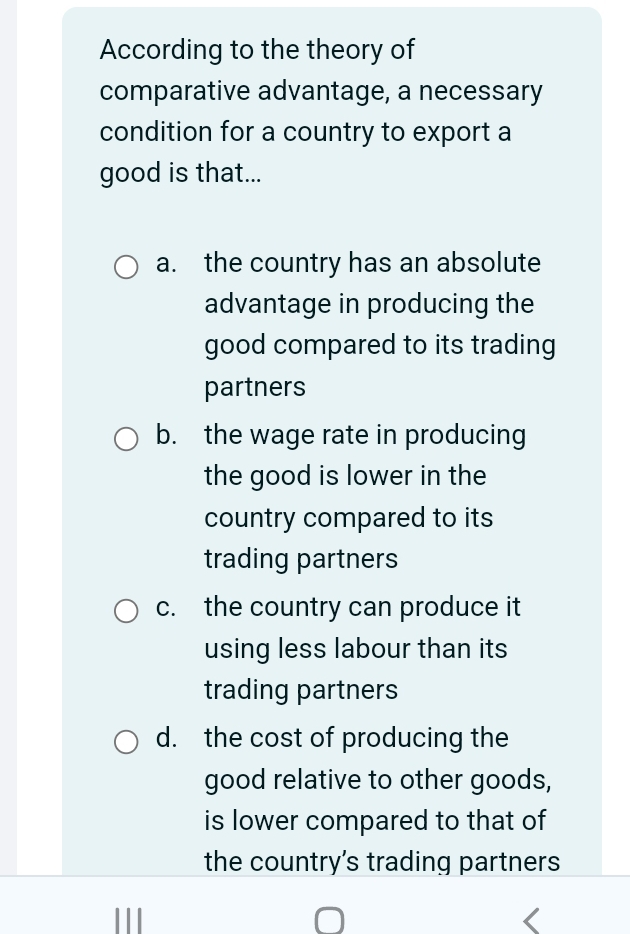
Task: Select option b about lower wage rates
Action: [126, 438]
